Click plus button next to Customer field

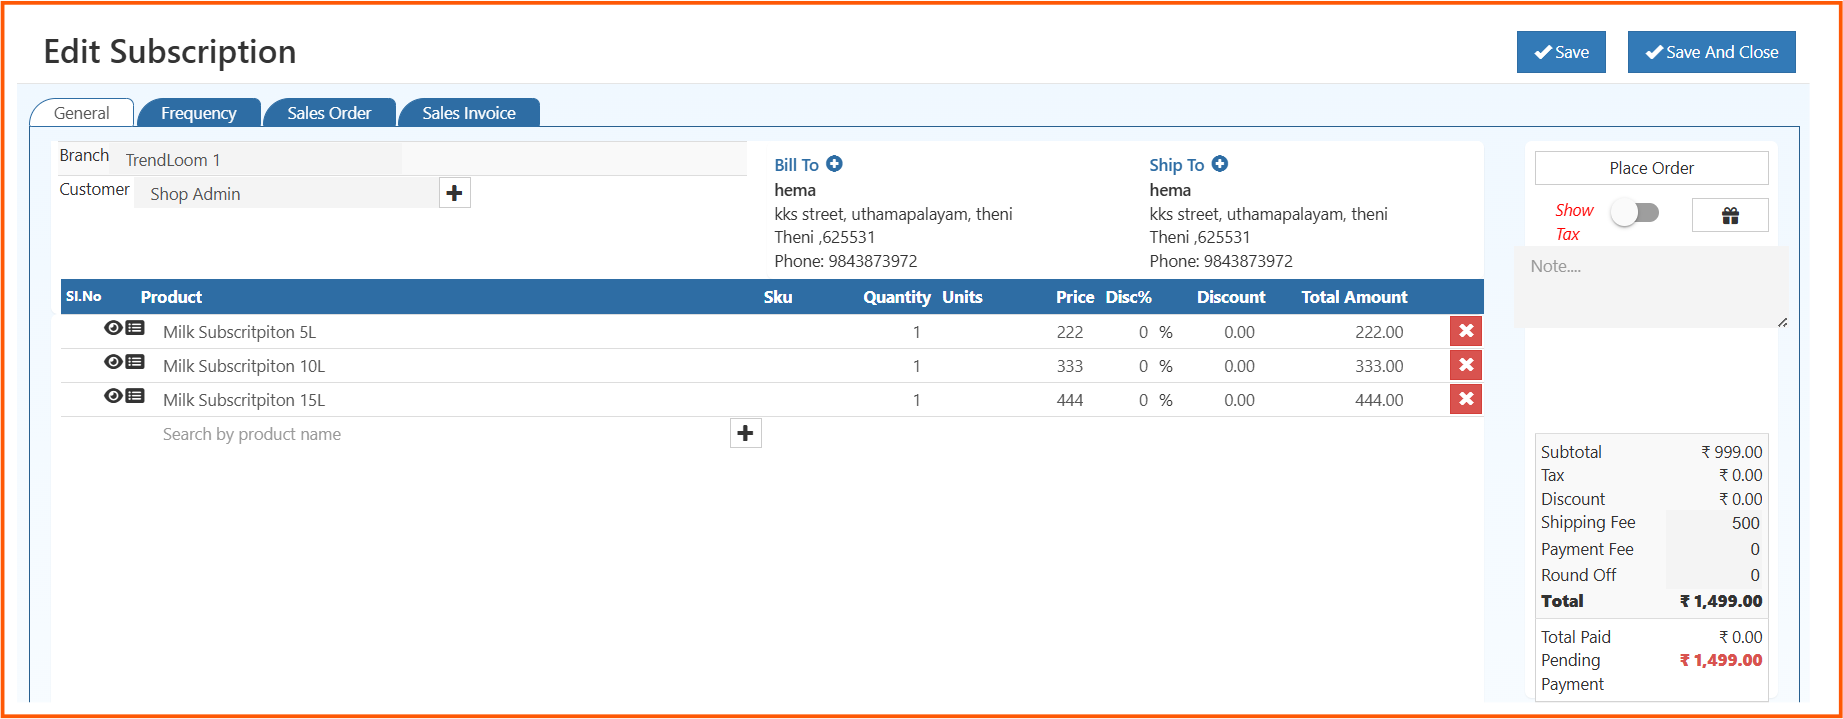[454, 193]
